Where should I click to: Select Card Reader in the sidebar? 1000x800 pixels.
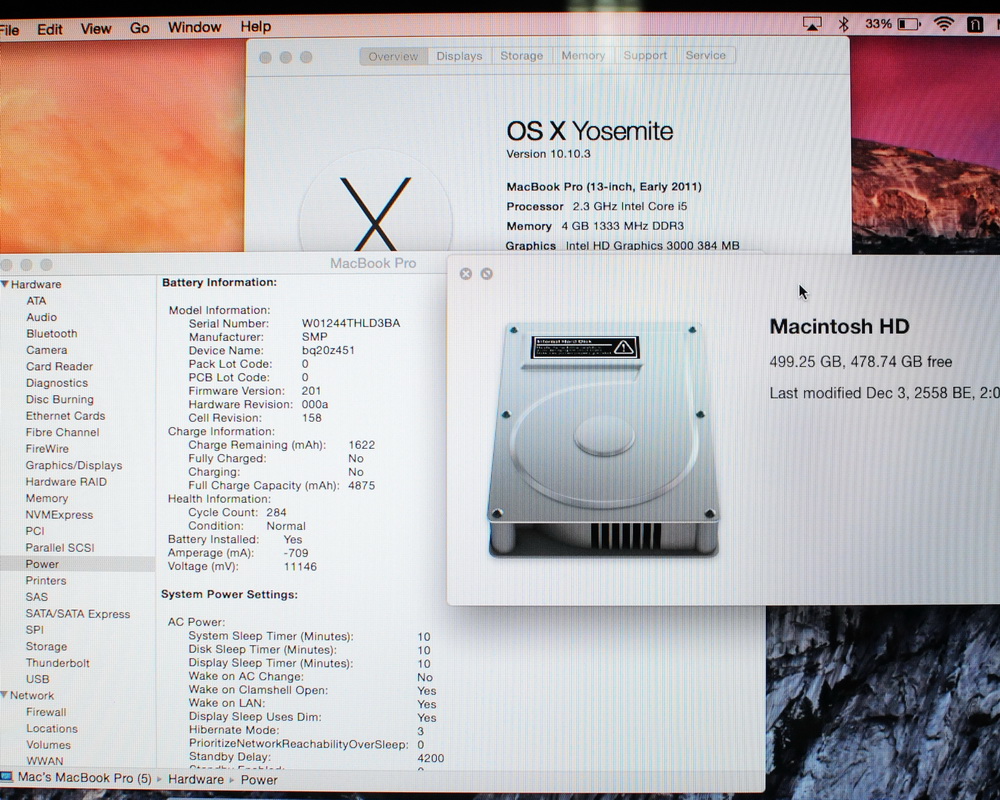pyautogui.click(x=59, y=366)
